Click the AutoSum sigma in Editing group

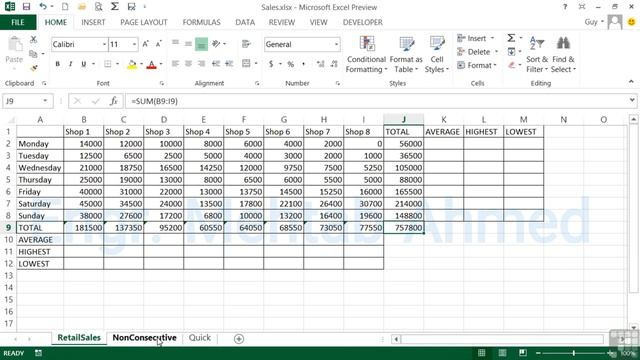click(511, 38)
